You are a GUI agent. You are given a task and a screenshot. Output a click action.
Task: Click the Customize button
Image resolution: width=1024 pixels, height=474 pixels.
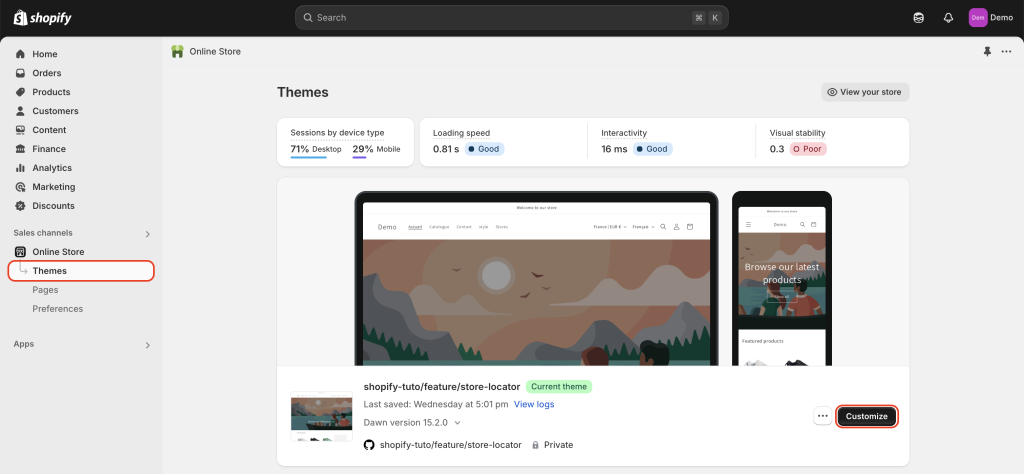pos(867,416)
